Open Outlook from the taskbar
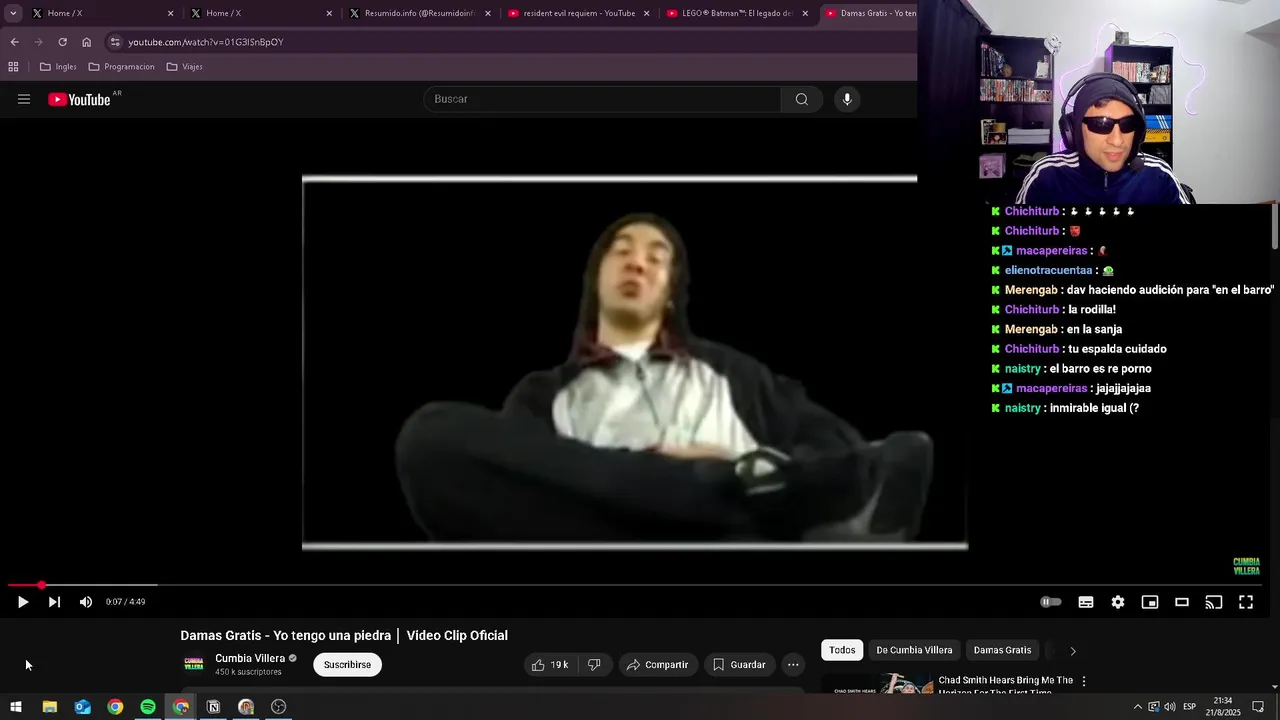 coord(82,707)
